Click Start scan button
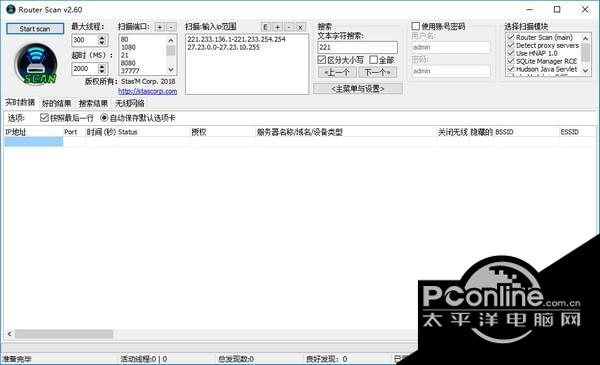600x365 pixels. (x=35, y=29)
